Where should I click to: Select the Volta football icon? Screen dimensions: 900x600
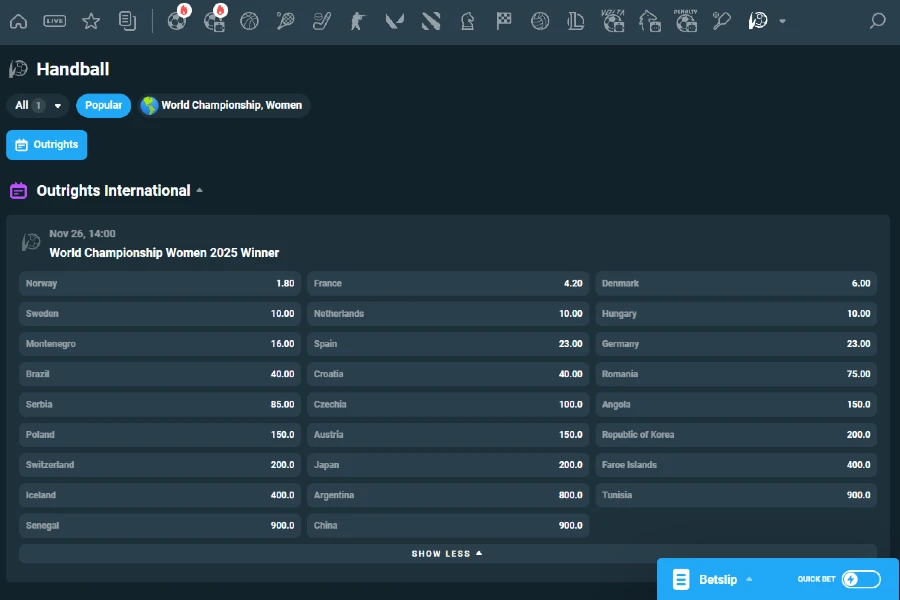pos(613,21)
